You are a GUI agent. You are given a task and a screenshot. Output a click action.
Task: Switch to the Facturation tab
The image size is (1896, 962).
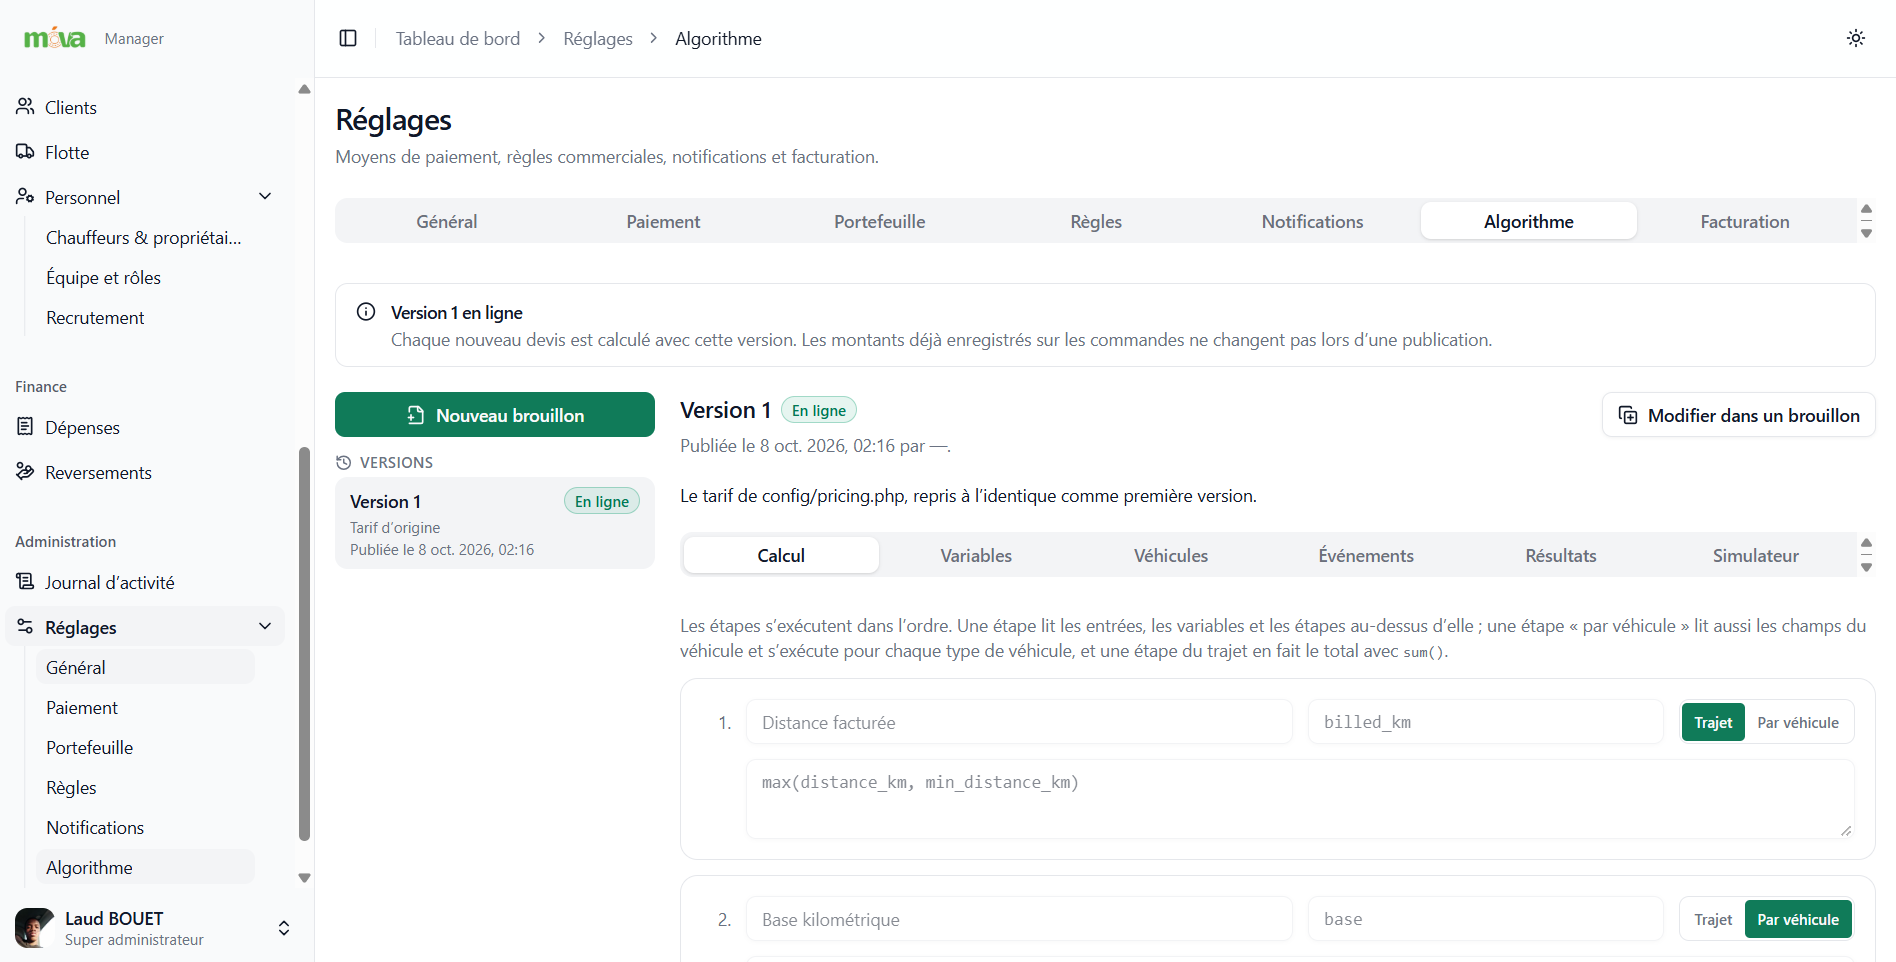pos(1745,221)
